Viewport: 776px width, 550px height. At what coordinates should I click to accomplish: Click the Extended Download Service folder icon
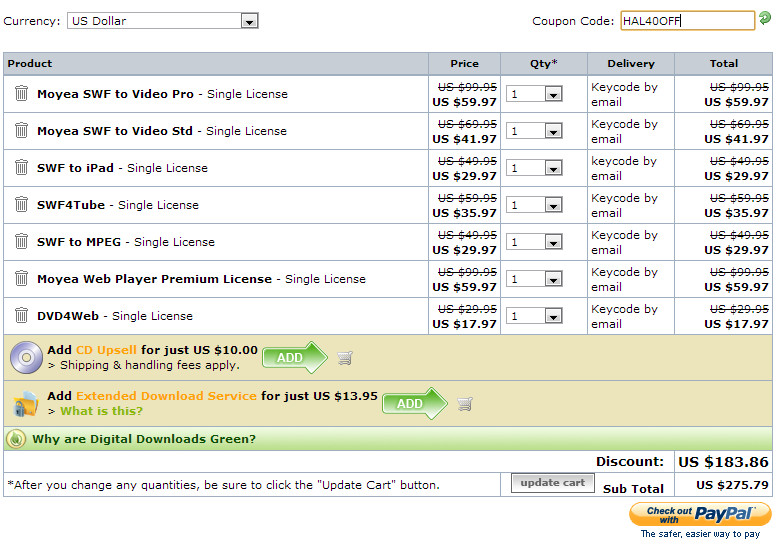[x=26, y=403]
